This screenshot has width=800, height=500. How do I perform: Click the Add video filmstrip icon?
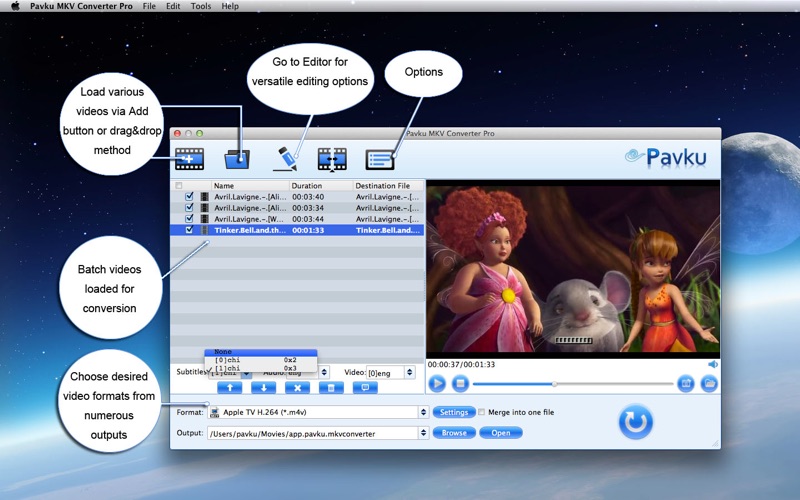click(189, 159)
